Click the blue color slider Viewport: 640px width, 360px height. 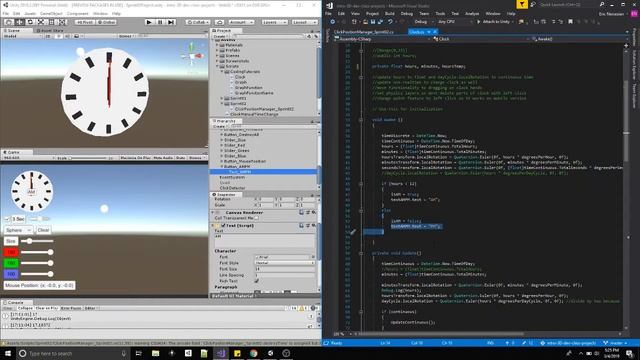click(x=37, y=274)
